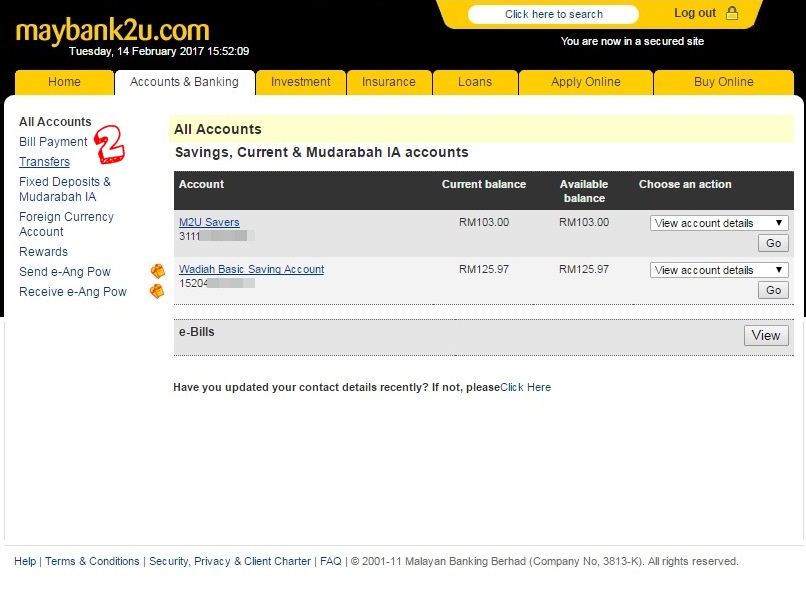Image resolution: width=806 pixels, height=613 pixels.
Task: Click the lock icon beside Log out
Action: 731,13
